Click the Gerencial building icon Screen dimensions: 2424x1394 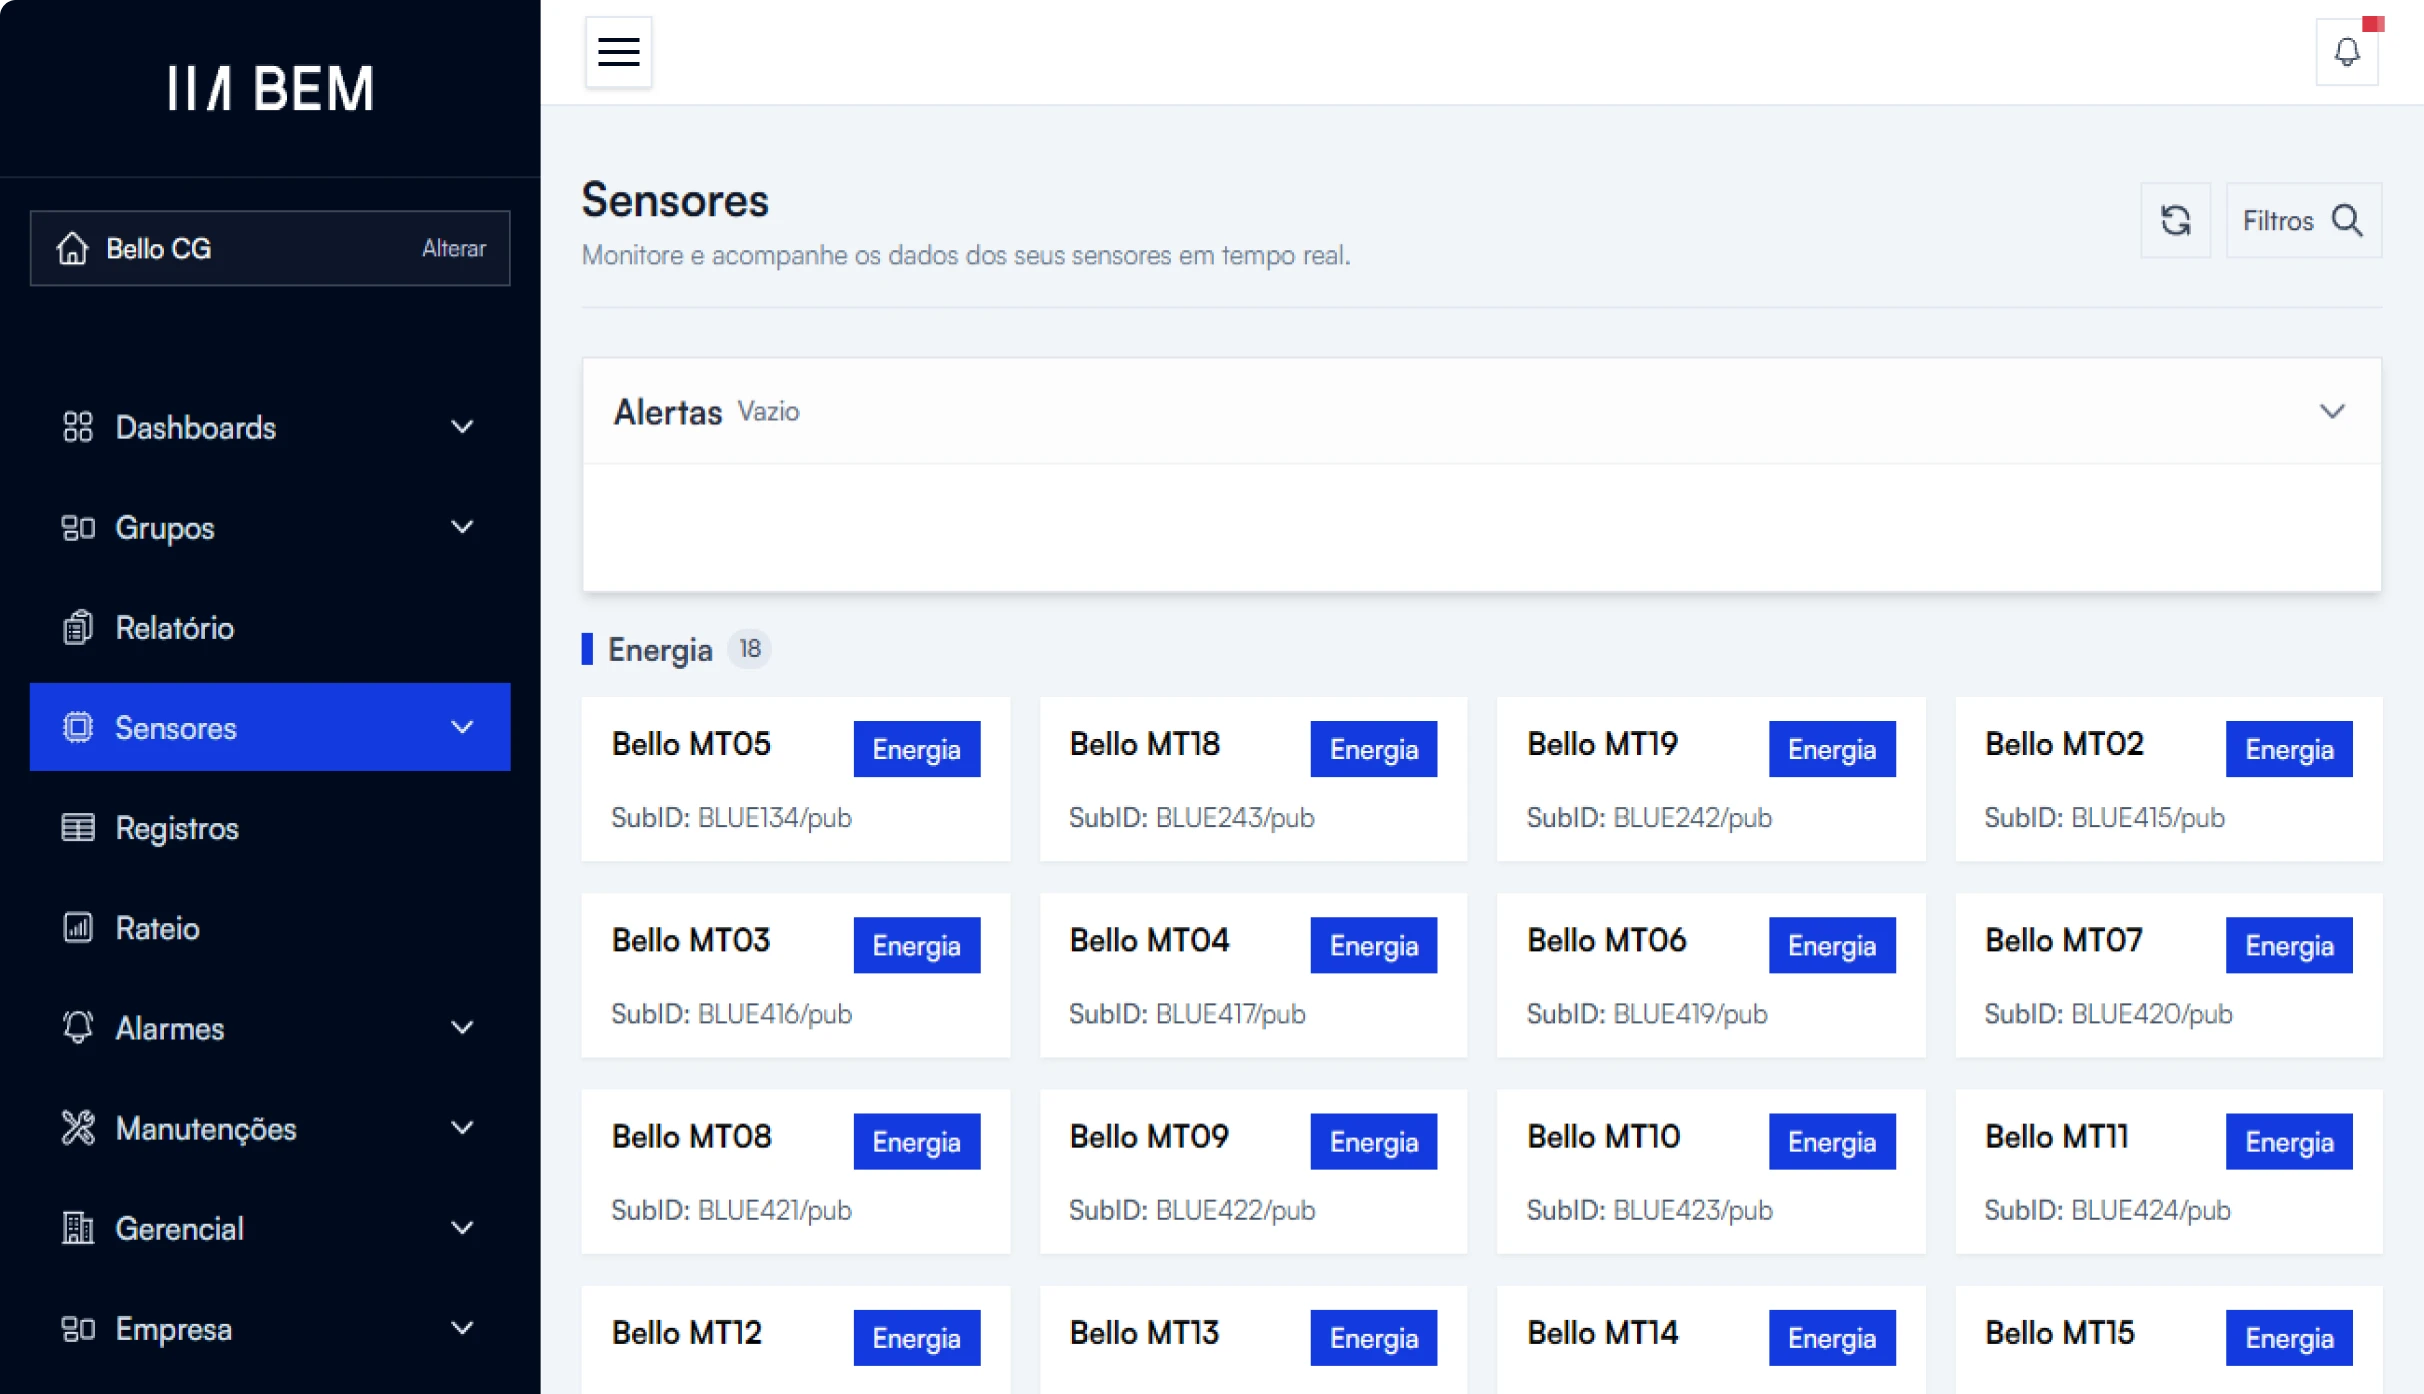point(78,1227)
